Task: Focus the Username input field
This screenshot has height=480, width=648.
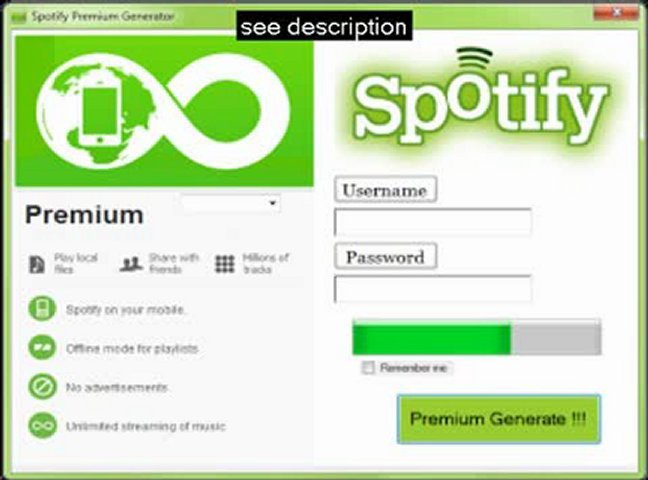Action: [x=433, y=222]
